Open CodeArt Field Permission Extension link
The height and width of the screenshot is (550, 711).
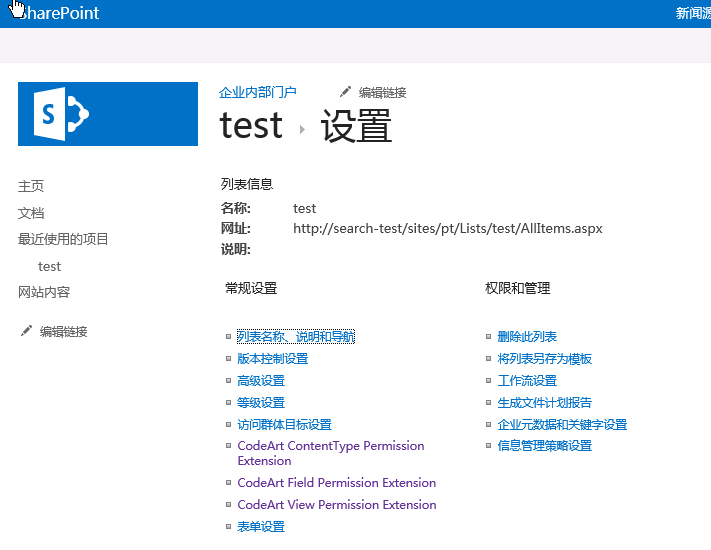point(336,482)
